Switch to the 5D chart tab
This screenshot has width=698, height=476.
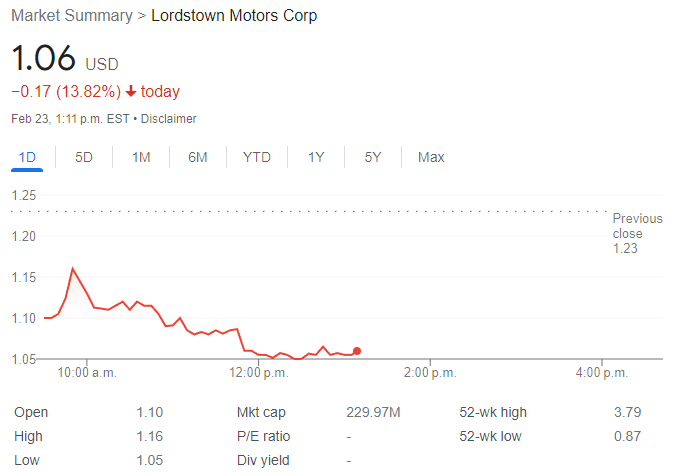tap(84, 157)
